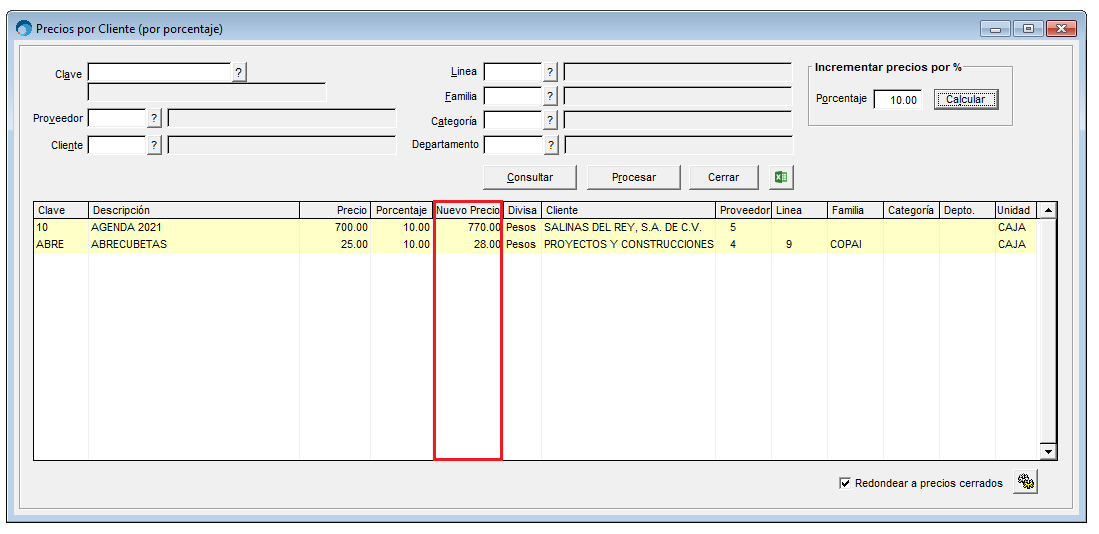Click the Porcentaje column header

tap(402, 210)
